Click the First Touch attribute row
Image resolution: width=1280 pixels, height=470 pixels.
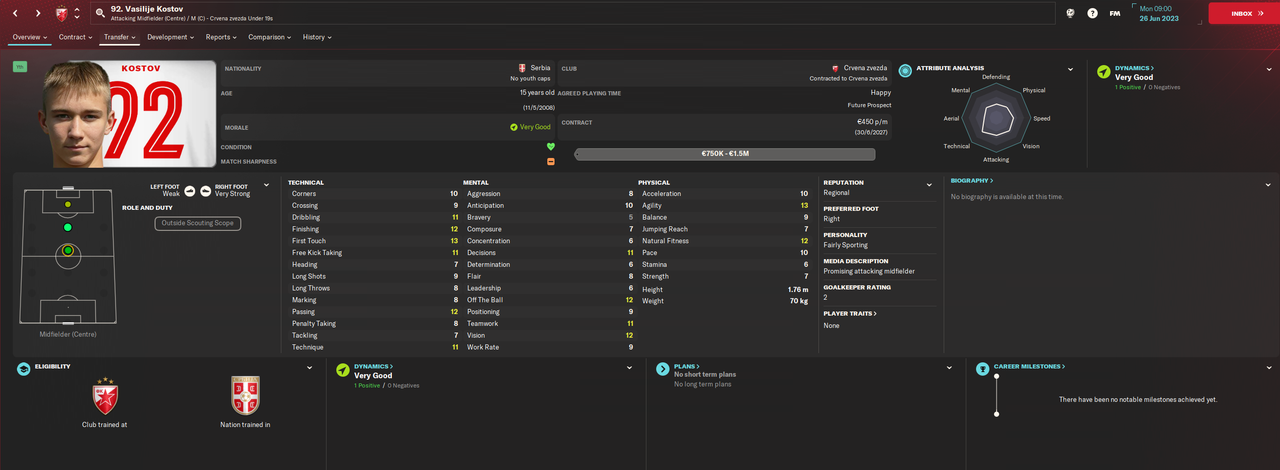373,241
